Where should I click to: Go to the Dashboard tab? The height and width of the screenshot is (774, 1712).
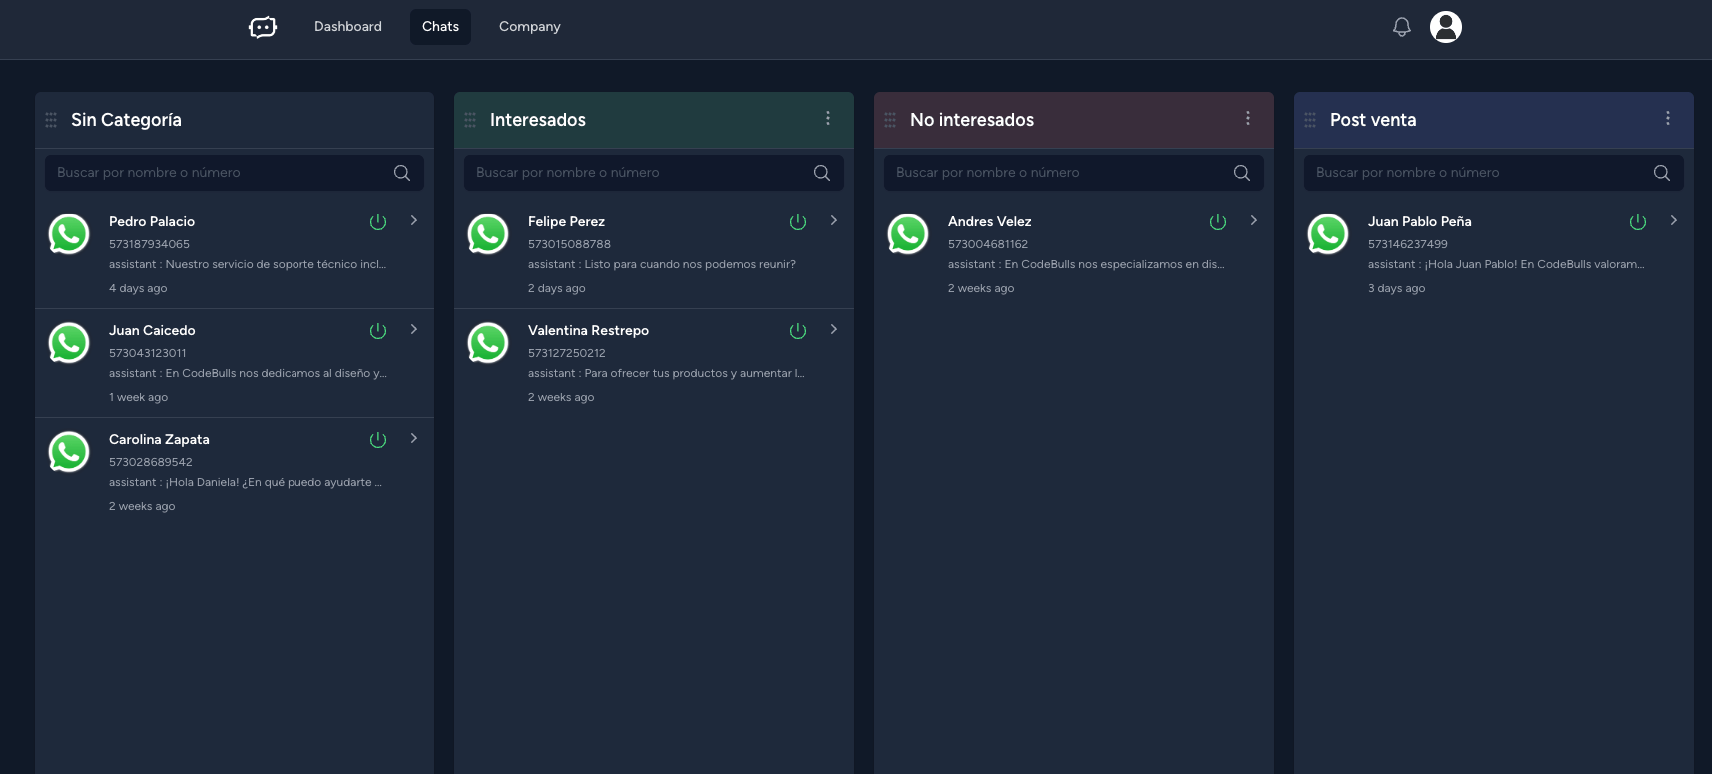pos(348,27)
